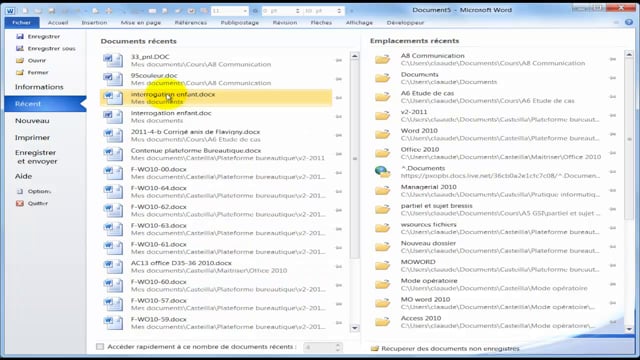Pin interrogation enfant.doc to the list
This screenshot has height=360, width=640.
click(x=339, y=117)
